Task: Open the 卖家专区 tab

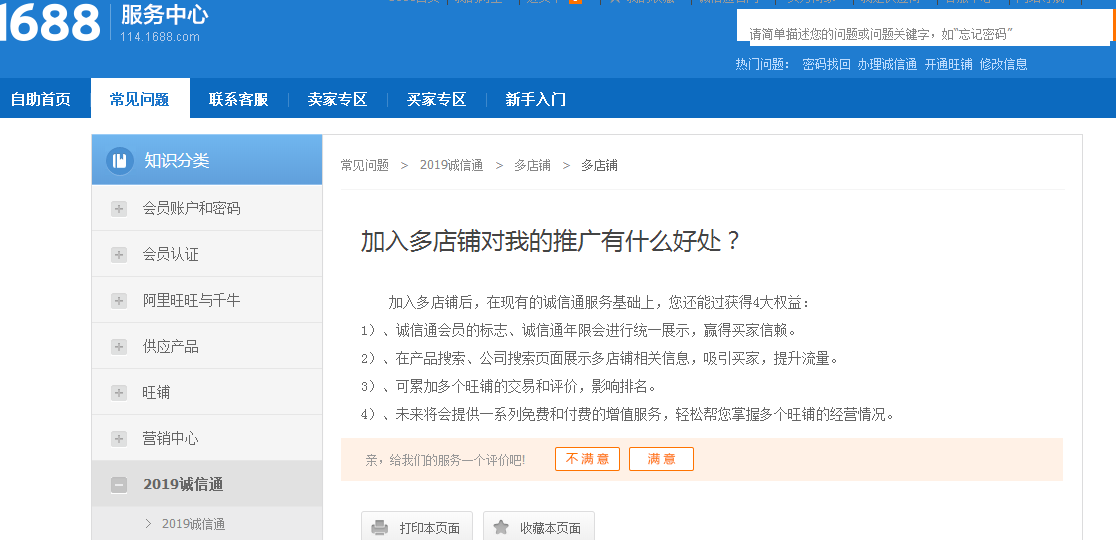Action: [x=337, y=100]
